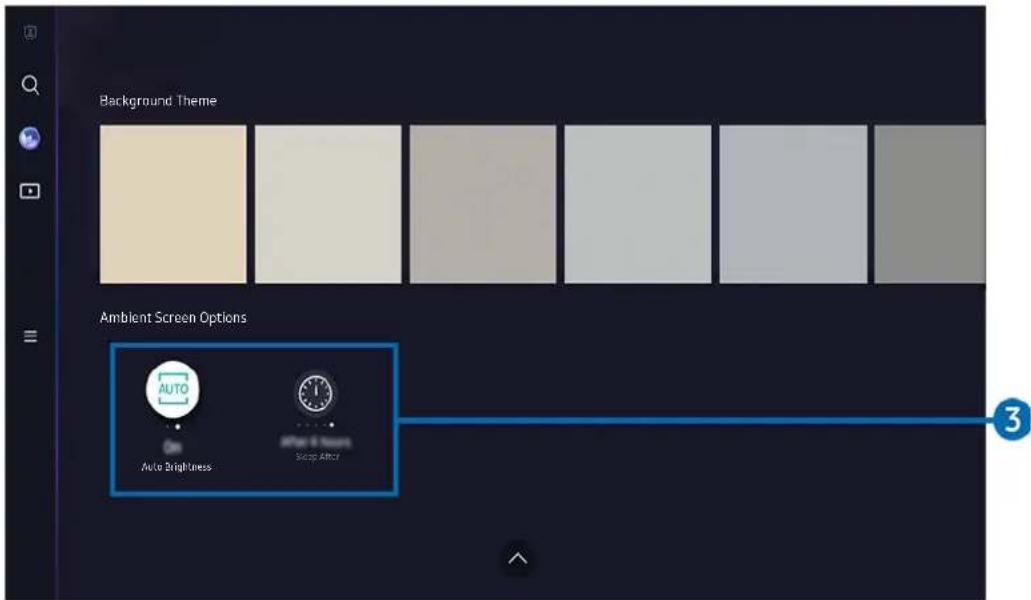The image size is (1031, 600).
Task: Open the Search icon in sidebar
Action: [x=30, y=85]
